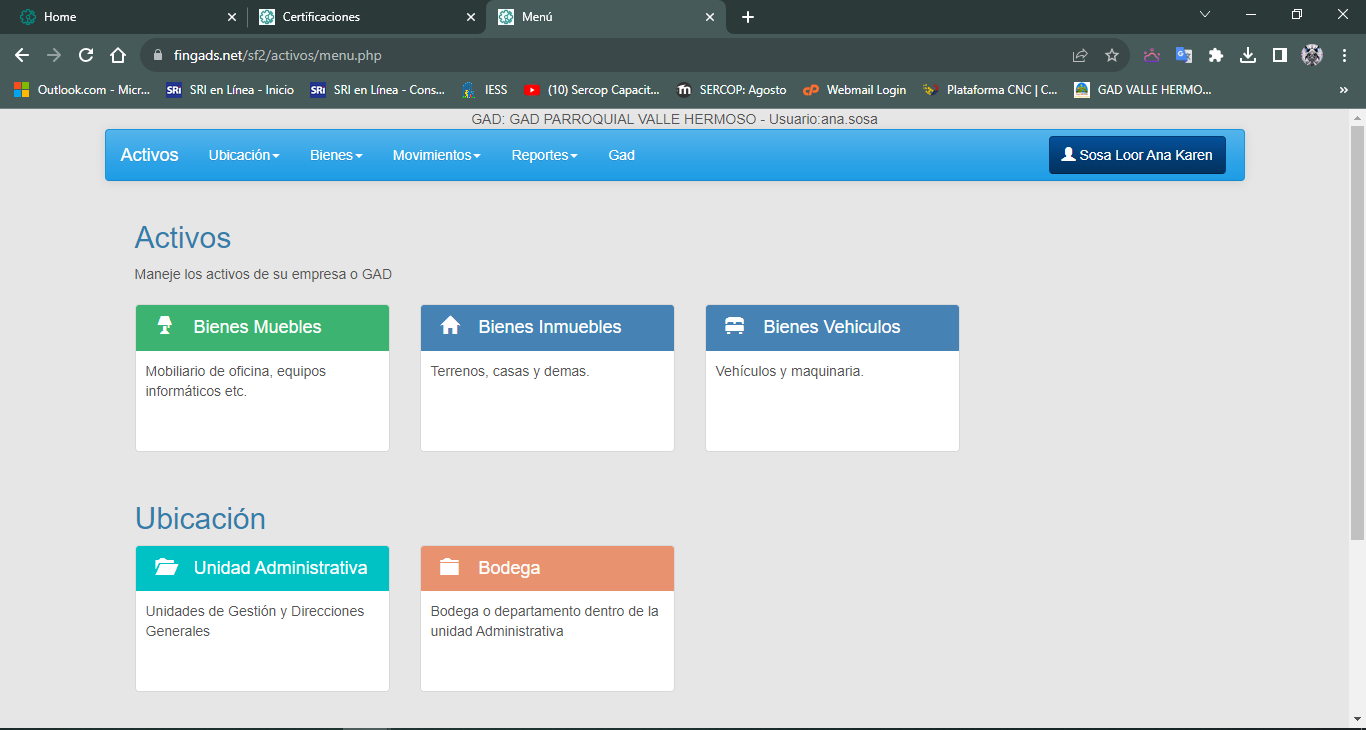Reload the page with browser refresh icon
This screenshot has height=730, width=1366.
86,56
